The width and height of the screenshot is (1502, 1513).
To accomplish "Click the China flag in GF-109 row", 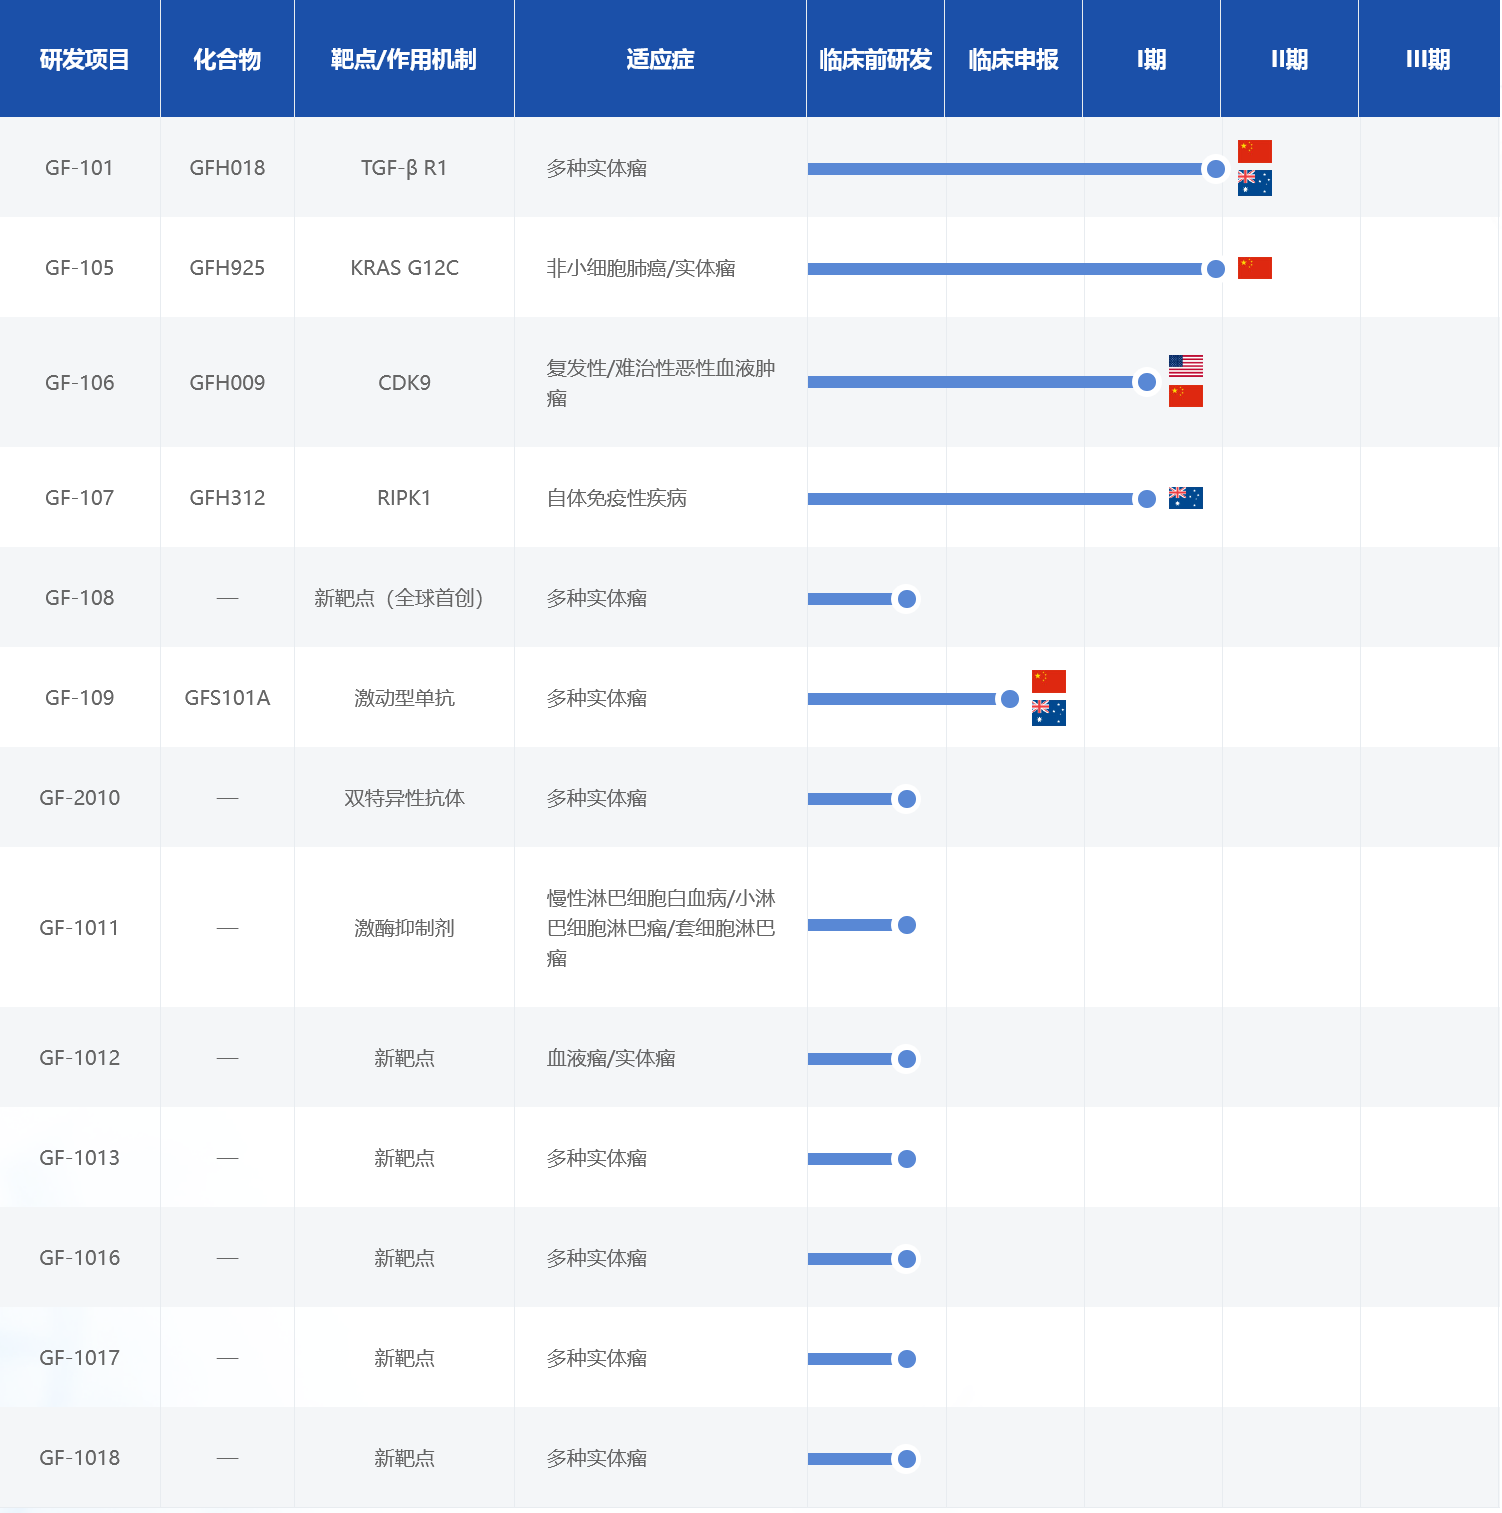I will 1048,681.
